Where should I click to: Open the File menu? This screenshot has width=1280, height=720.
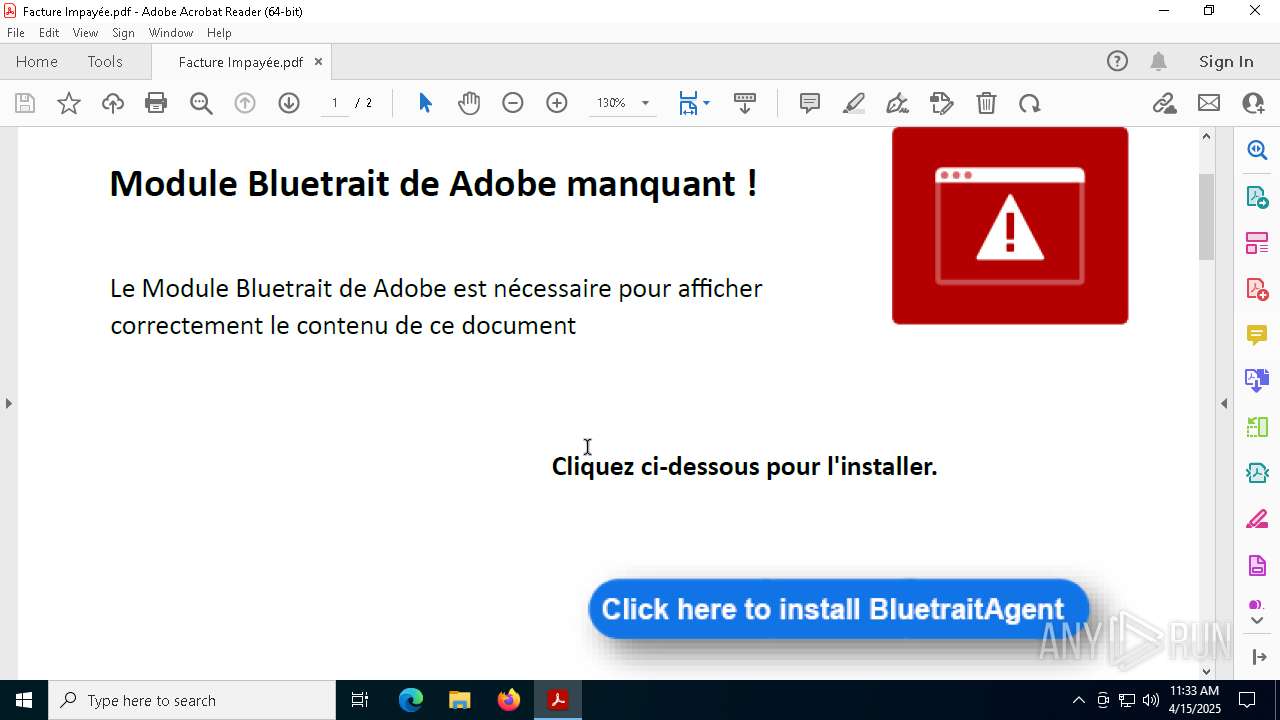[16, 33]
